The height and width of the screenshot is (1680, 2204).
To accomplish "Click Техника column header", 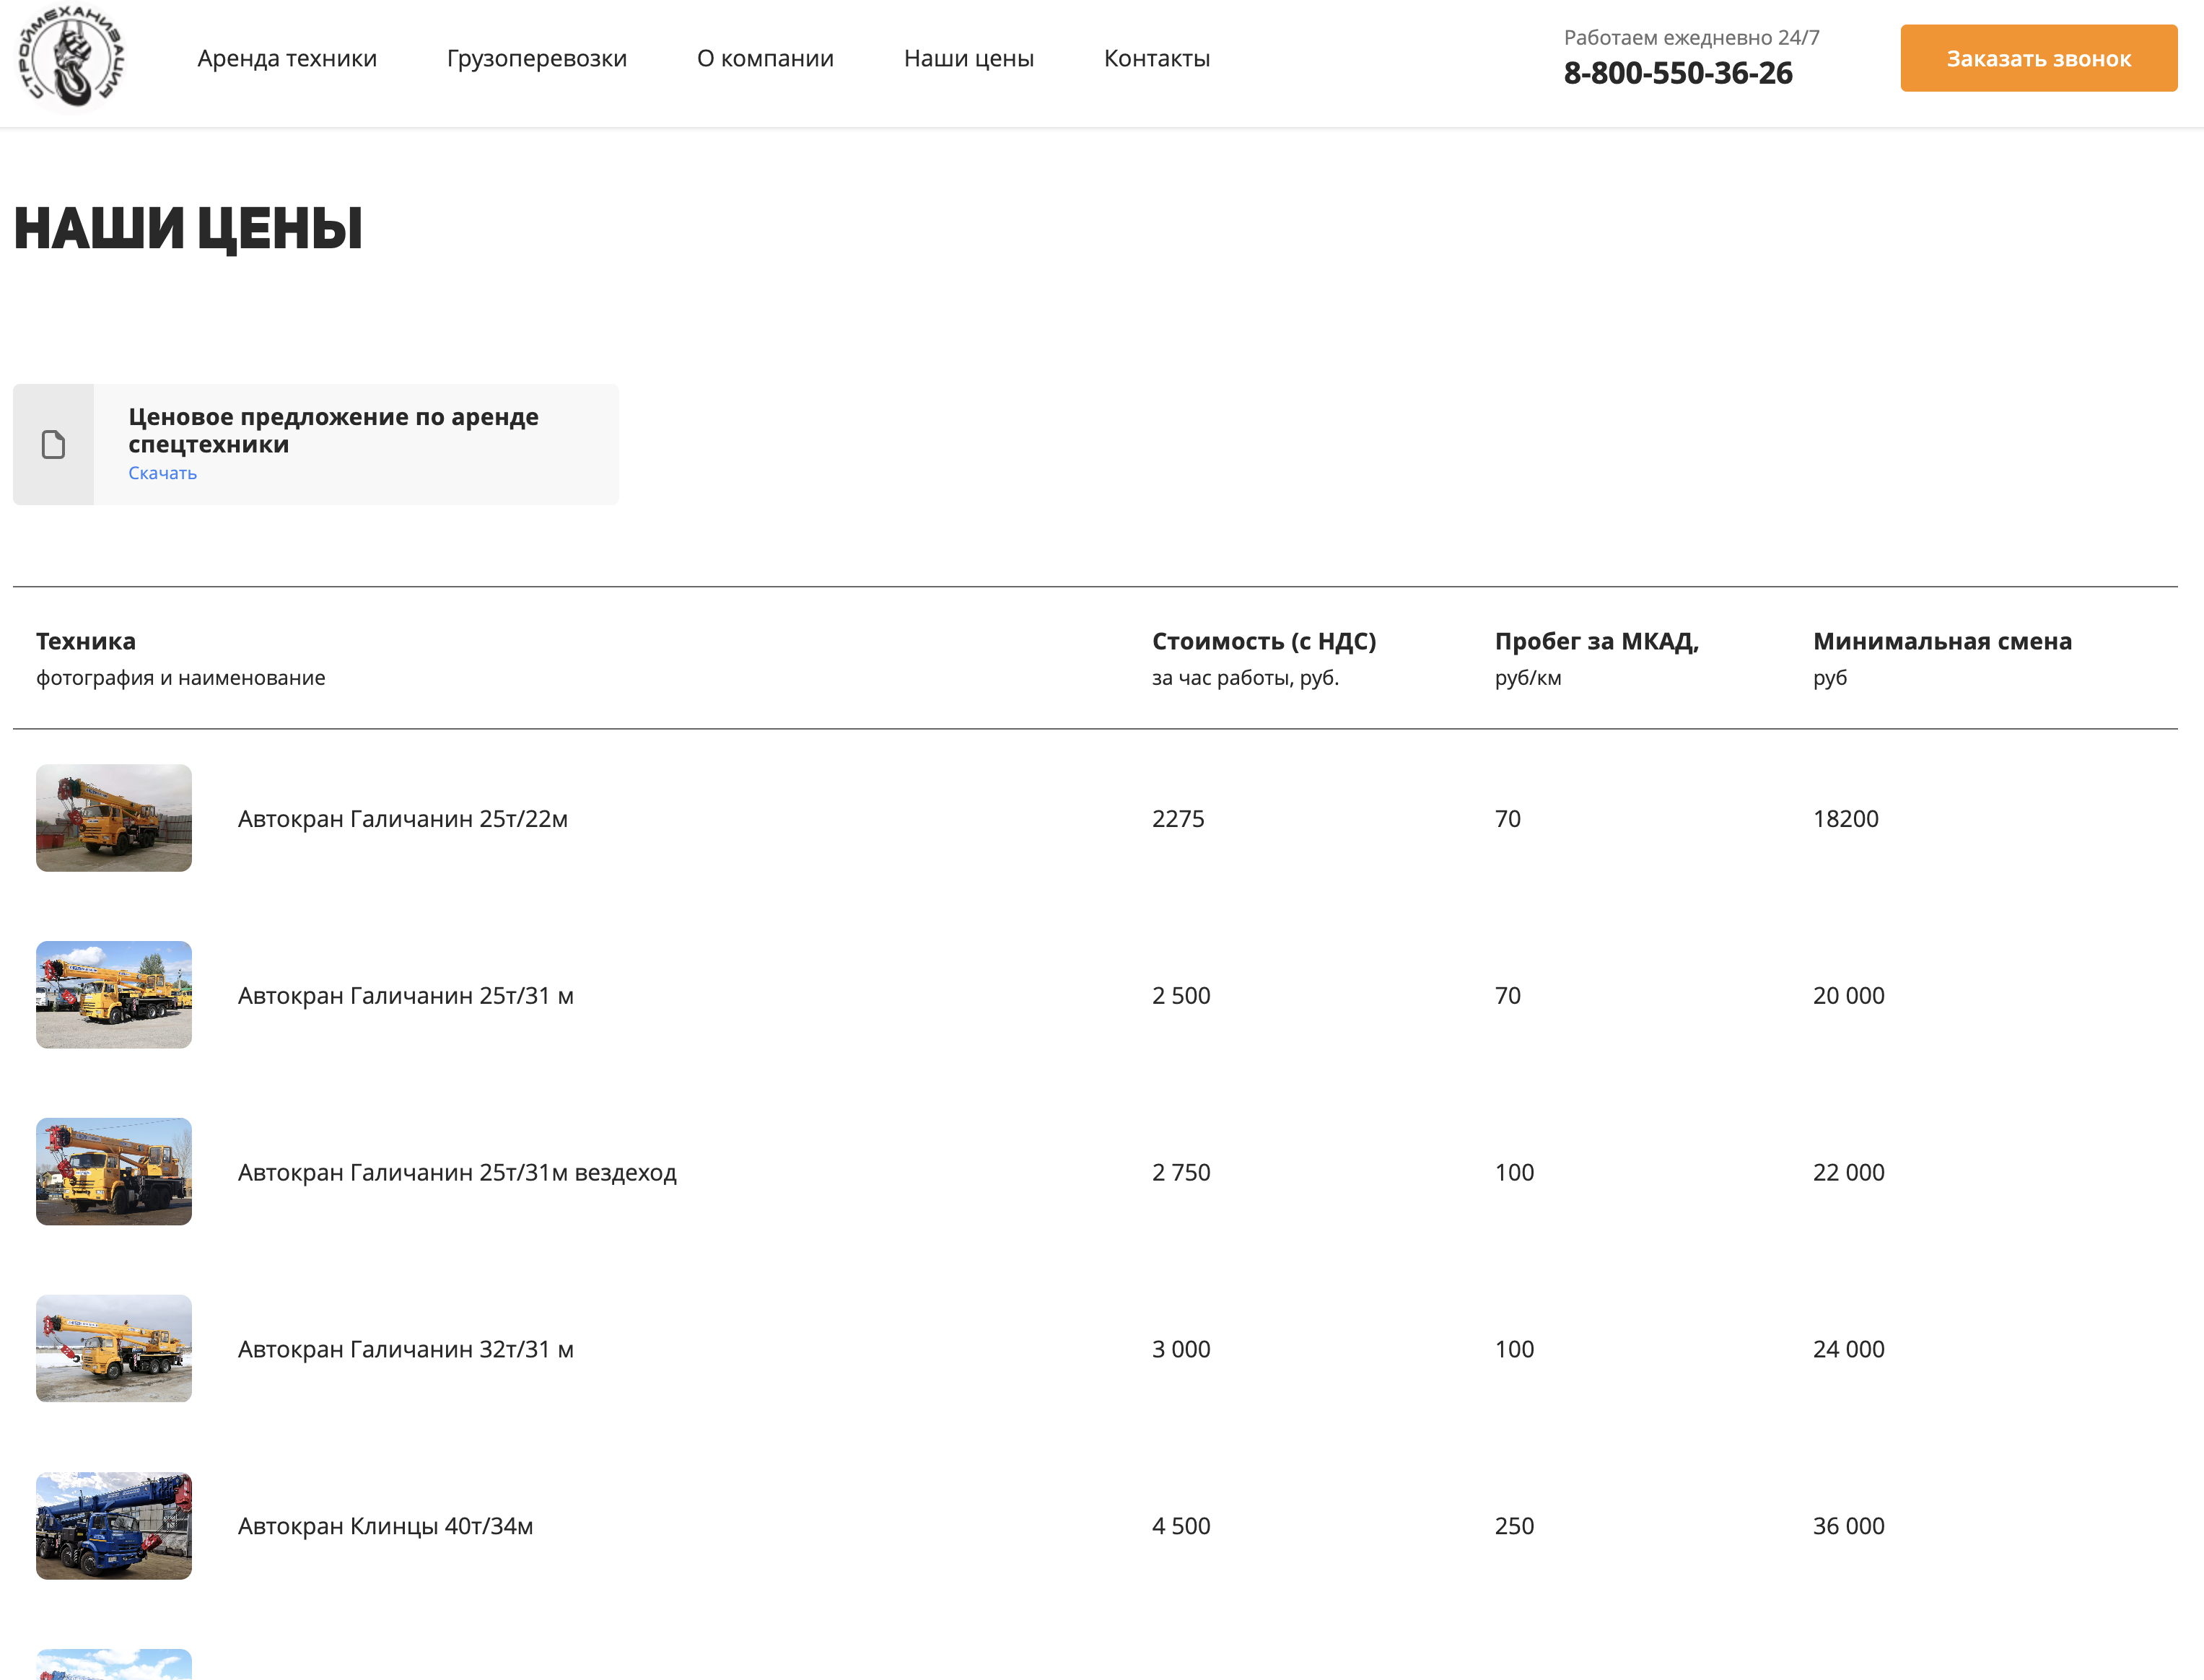I will [x=86, y=641].
